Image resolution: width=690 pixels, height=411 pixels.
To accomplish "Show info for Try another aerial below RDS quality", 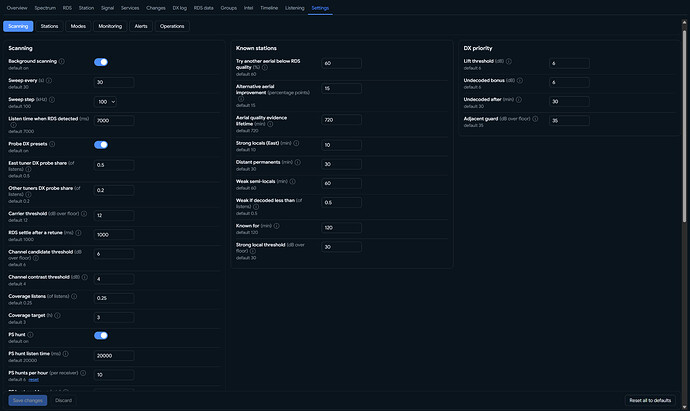I will point(265,67).
